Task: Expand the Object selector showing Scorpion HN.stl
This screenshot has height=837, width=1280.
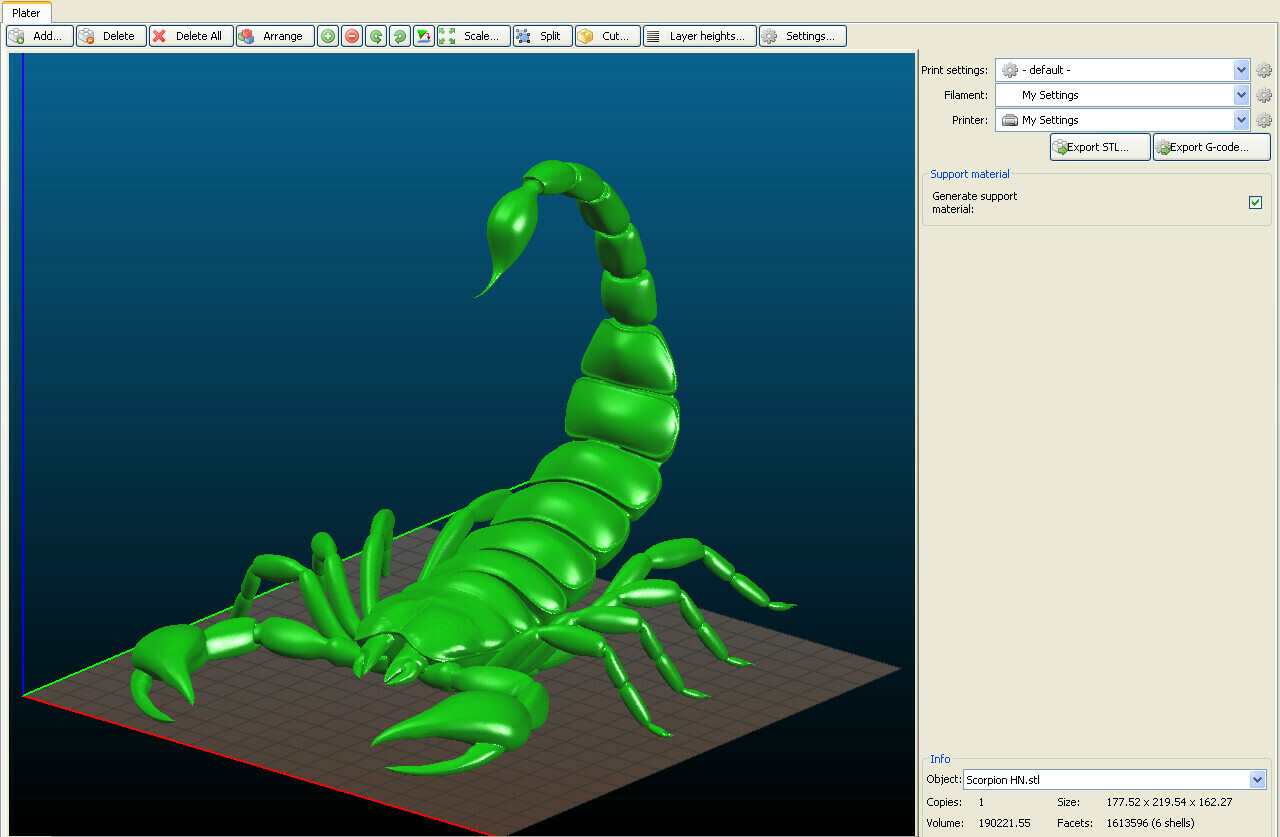Action: tap(1257, 780)
